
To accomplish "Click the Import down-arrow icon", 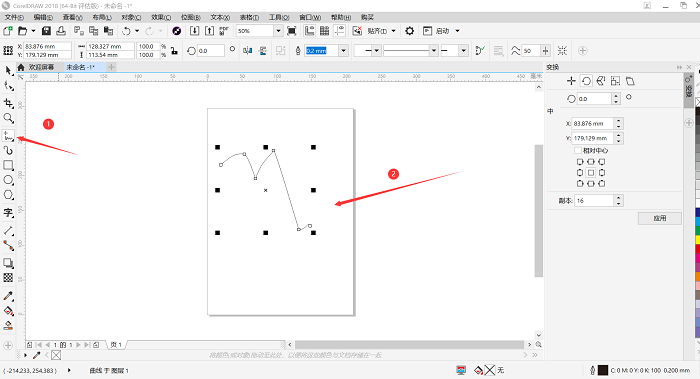I will 194,31.
